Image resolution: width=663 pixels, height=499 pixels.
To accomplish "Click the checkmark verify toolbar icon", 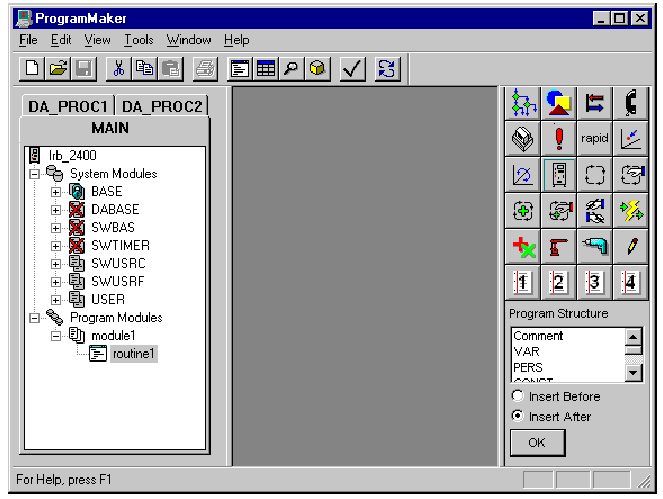I will click(x=352, y=69).
